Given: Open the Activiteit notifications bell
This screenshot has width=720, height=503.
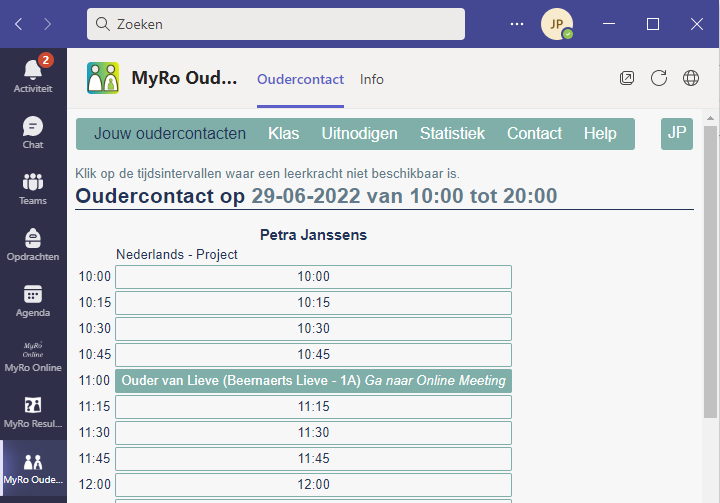Looking at the screenshot, I should [x=33, y=76].
